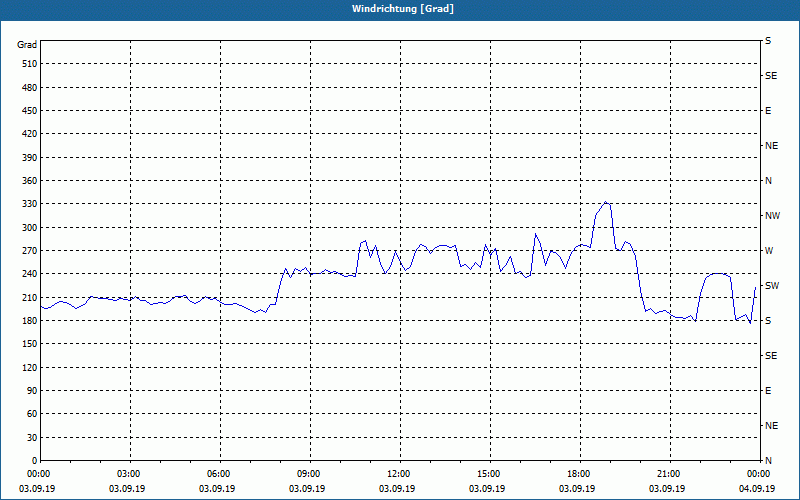The image size is (800, 500).
Task: Click the "SW" compass label
Action: tap(772, 286)
